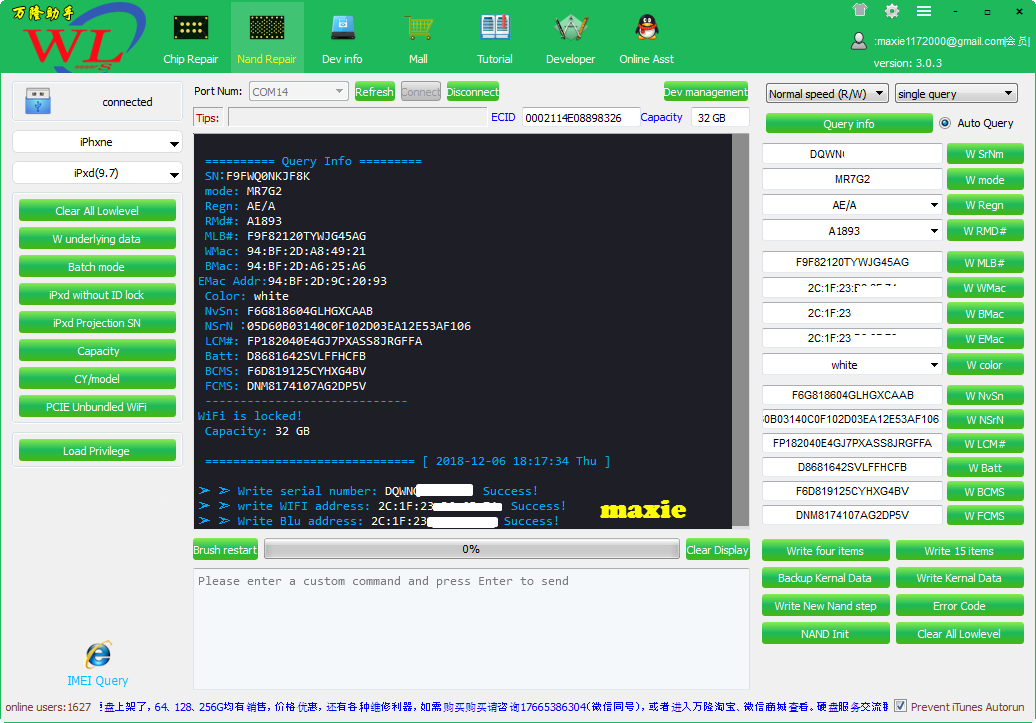Viewport: 1036px width, 723px height.
Task: Click the 0% progress bar
Action: click(471, 549)
